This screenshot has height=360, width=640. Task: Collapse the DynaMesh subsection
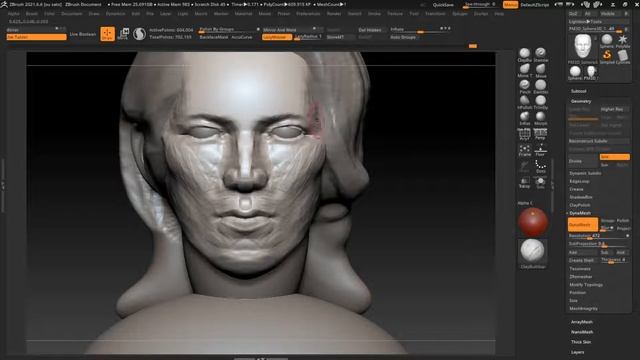(580, 213)
